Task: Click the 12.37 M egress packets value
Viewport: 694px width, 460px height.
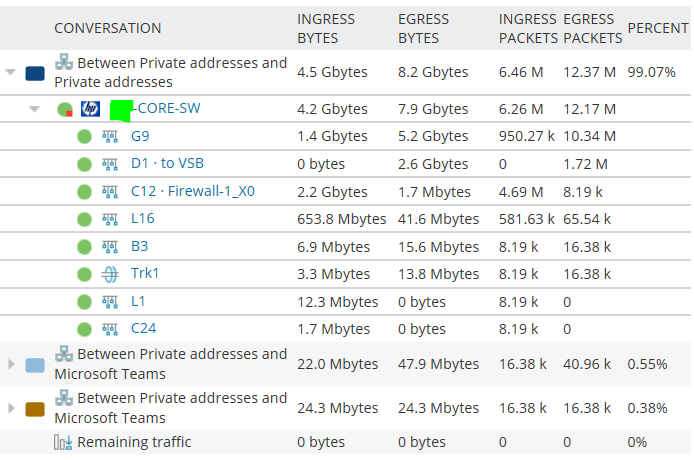Action: pyautogui.click(x=590, y=72)
